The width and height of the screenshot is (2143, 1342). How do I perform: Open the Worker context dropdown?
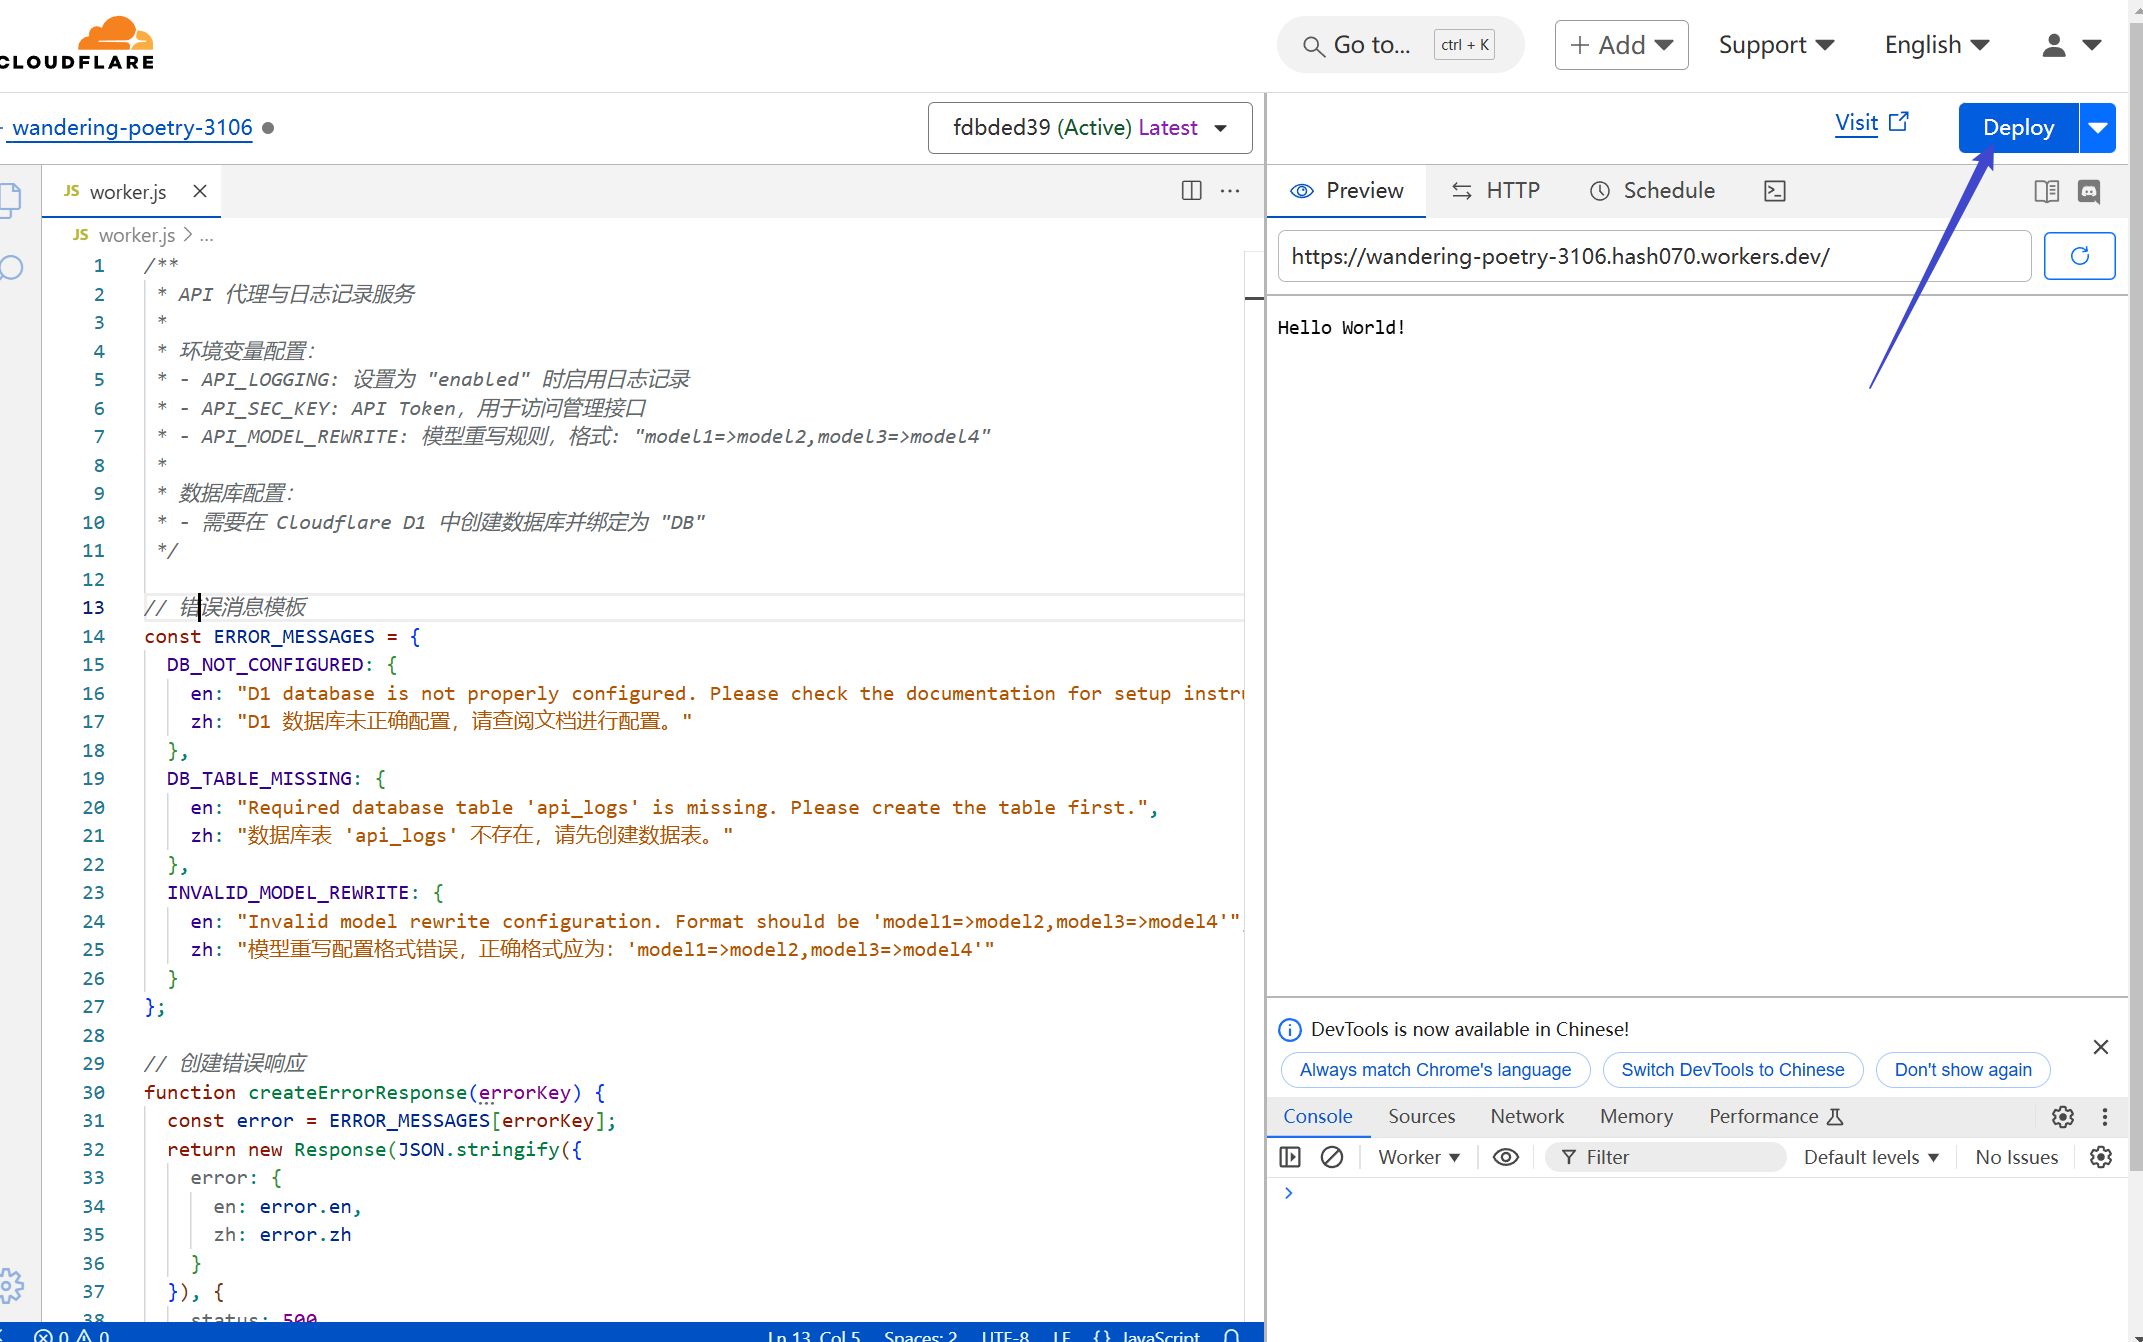pos(1419,1157)
